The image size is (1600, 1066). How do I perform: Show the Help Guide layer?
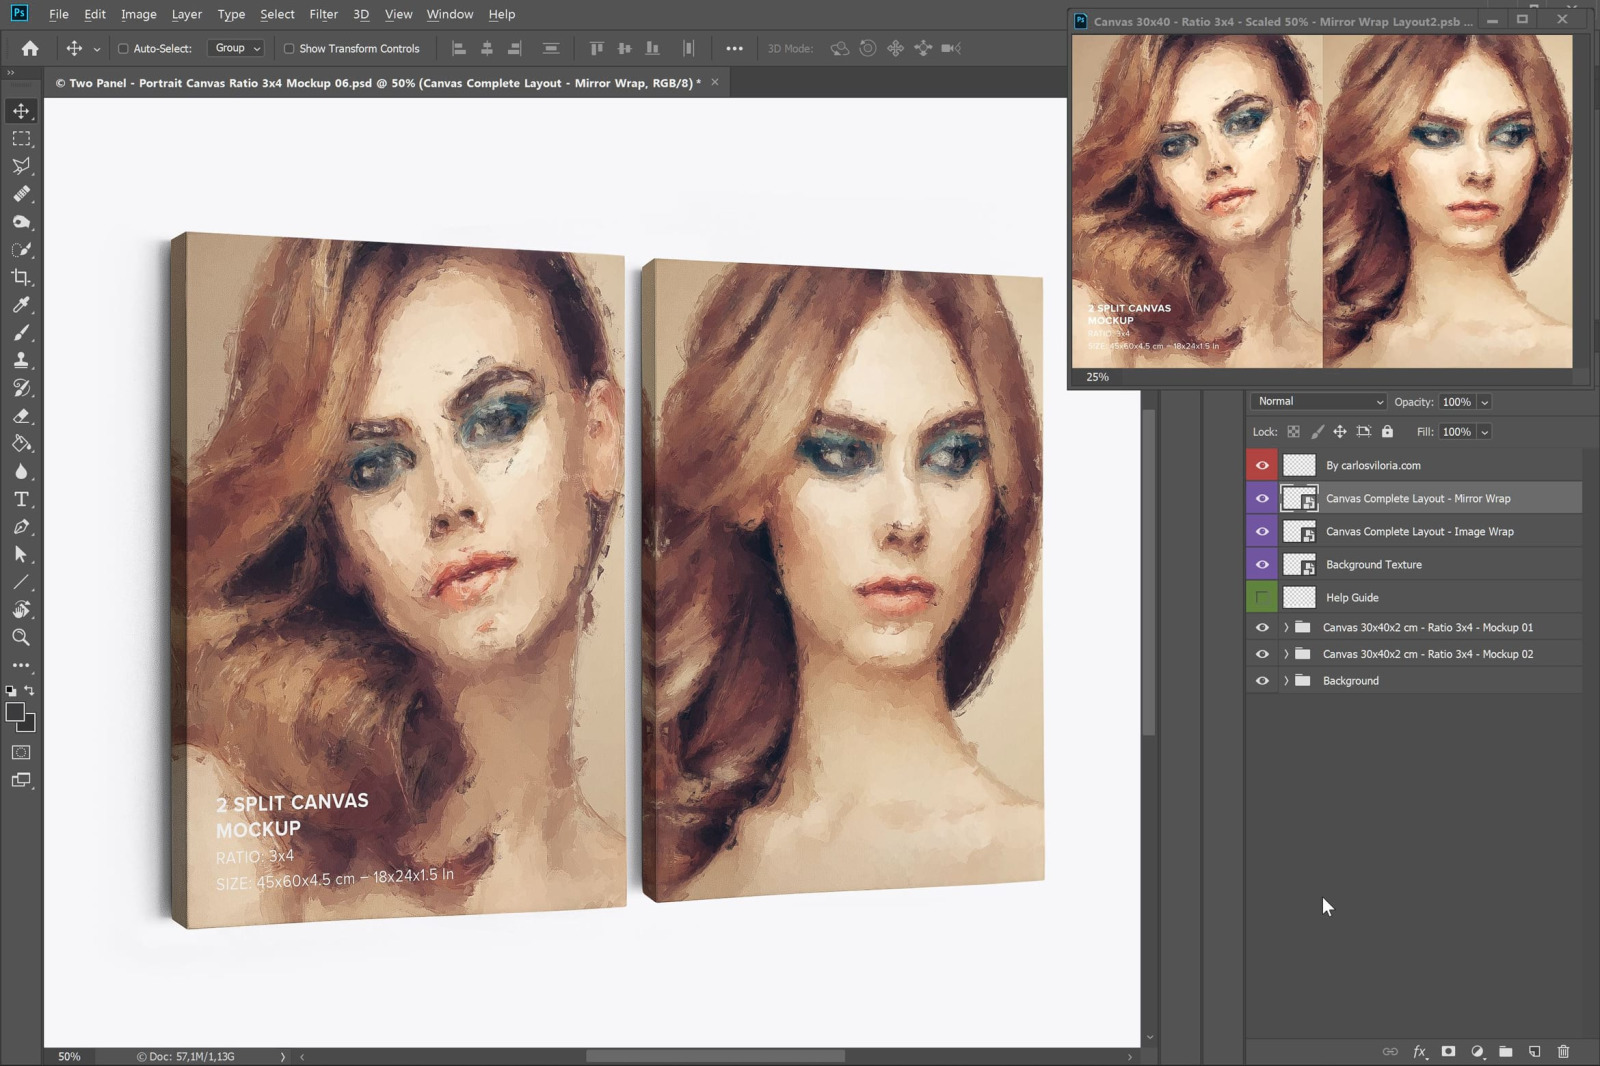click(x=1262, y=598)
